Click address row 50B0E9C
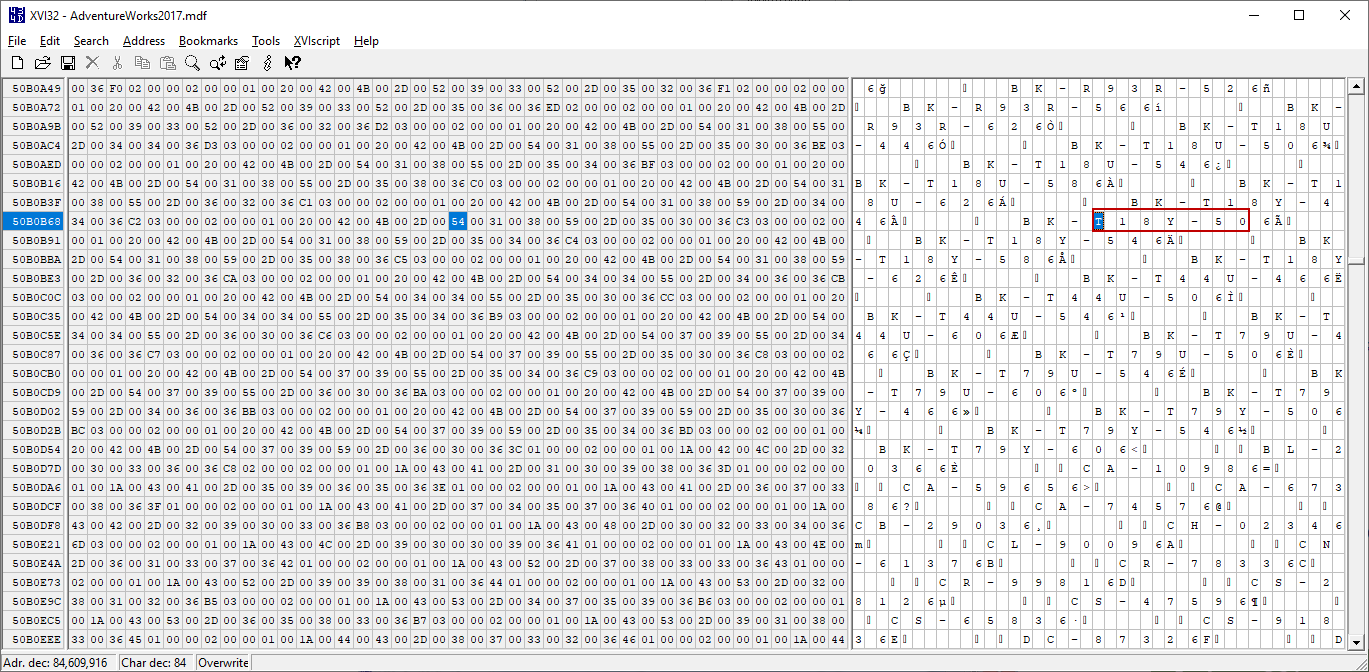1369x672 pixels. click(x=35, y=602)
